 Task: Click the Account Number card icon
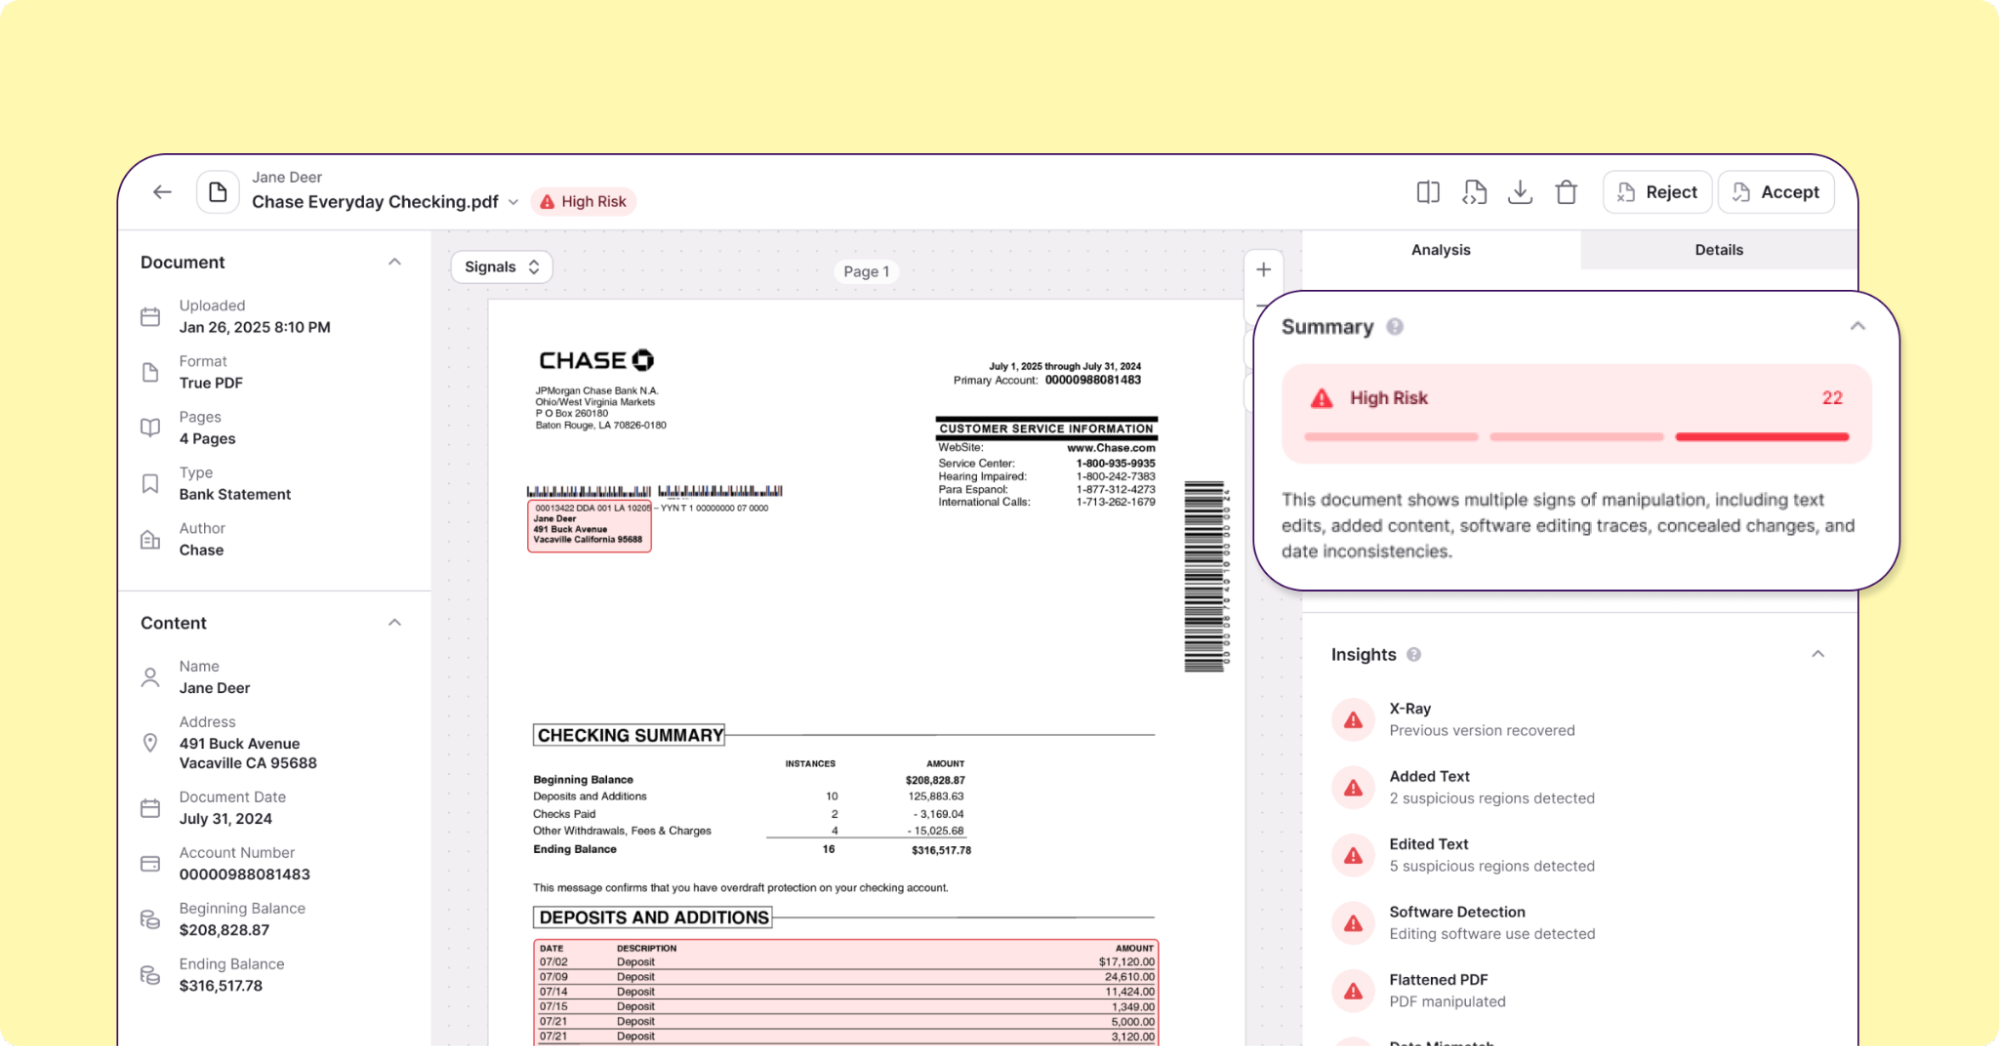point(150,864)
